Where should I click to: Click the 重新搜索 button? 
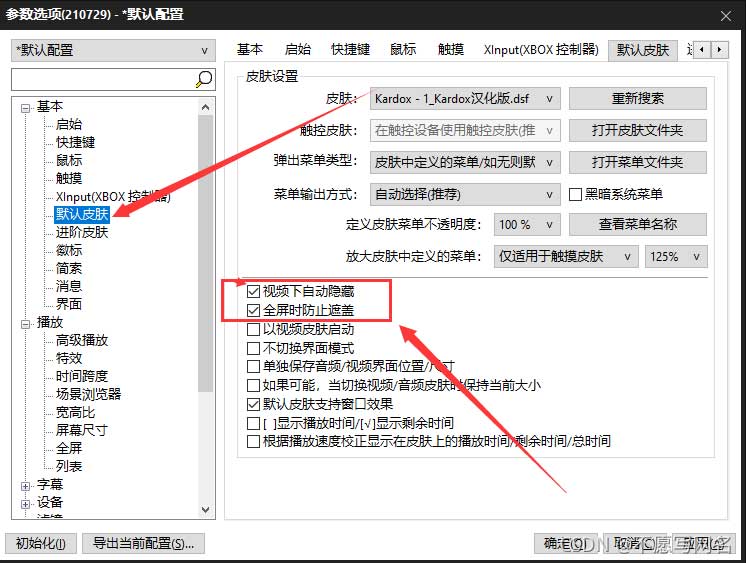click(637, 99)
